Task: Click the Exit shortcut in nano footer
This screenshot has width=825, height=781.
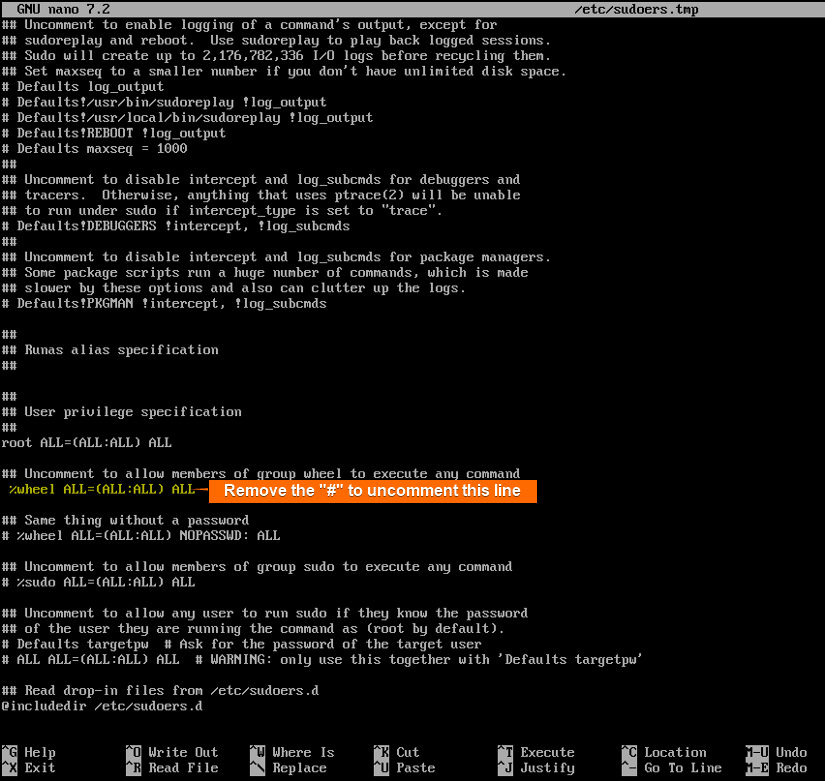Action: [28, 767]
